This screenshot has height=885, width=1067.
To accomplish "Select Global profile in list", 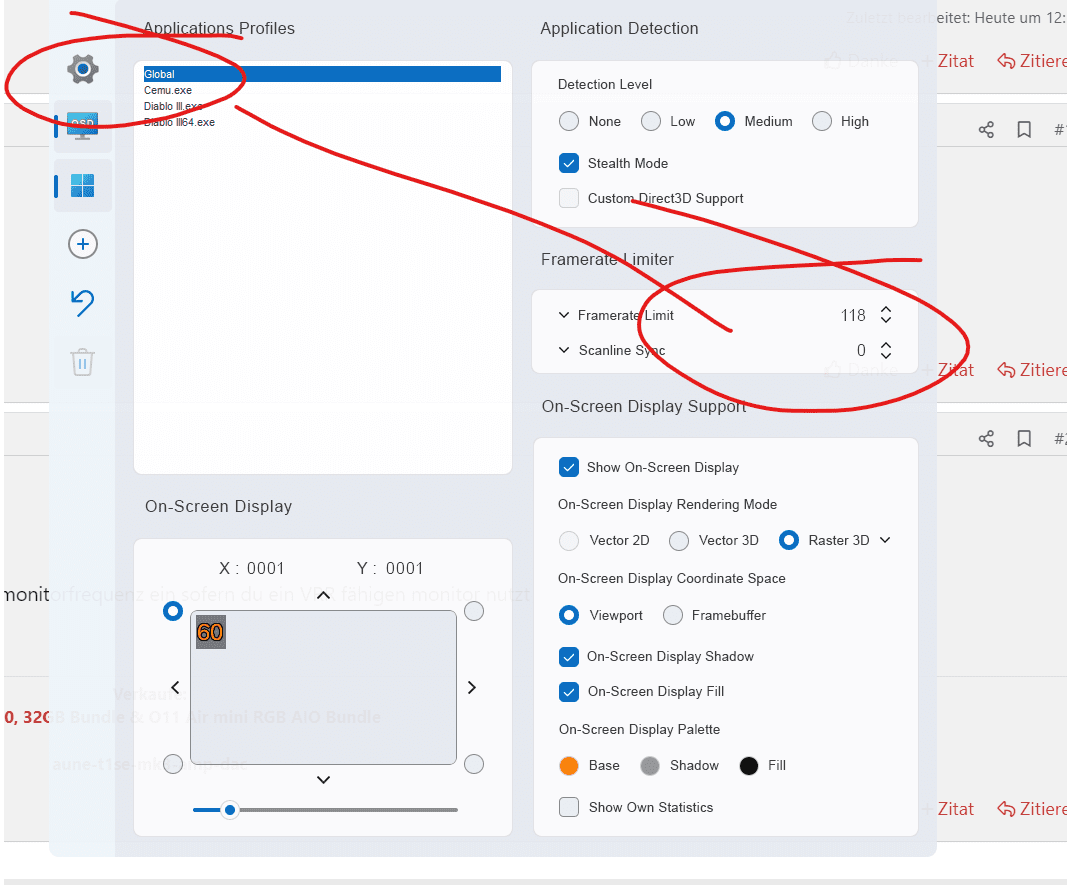I will [322, 74].
